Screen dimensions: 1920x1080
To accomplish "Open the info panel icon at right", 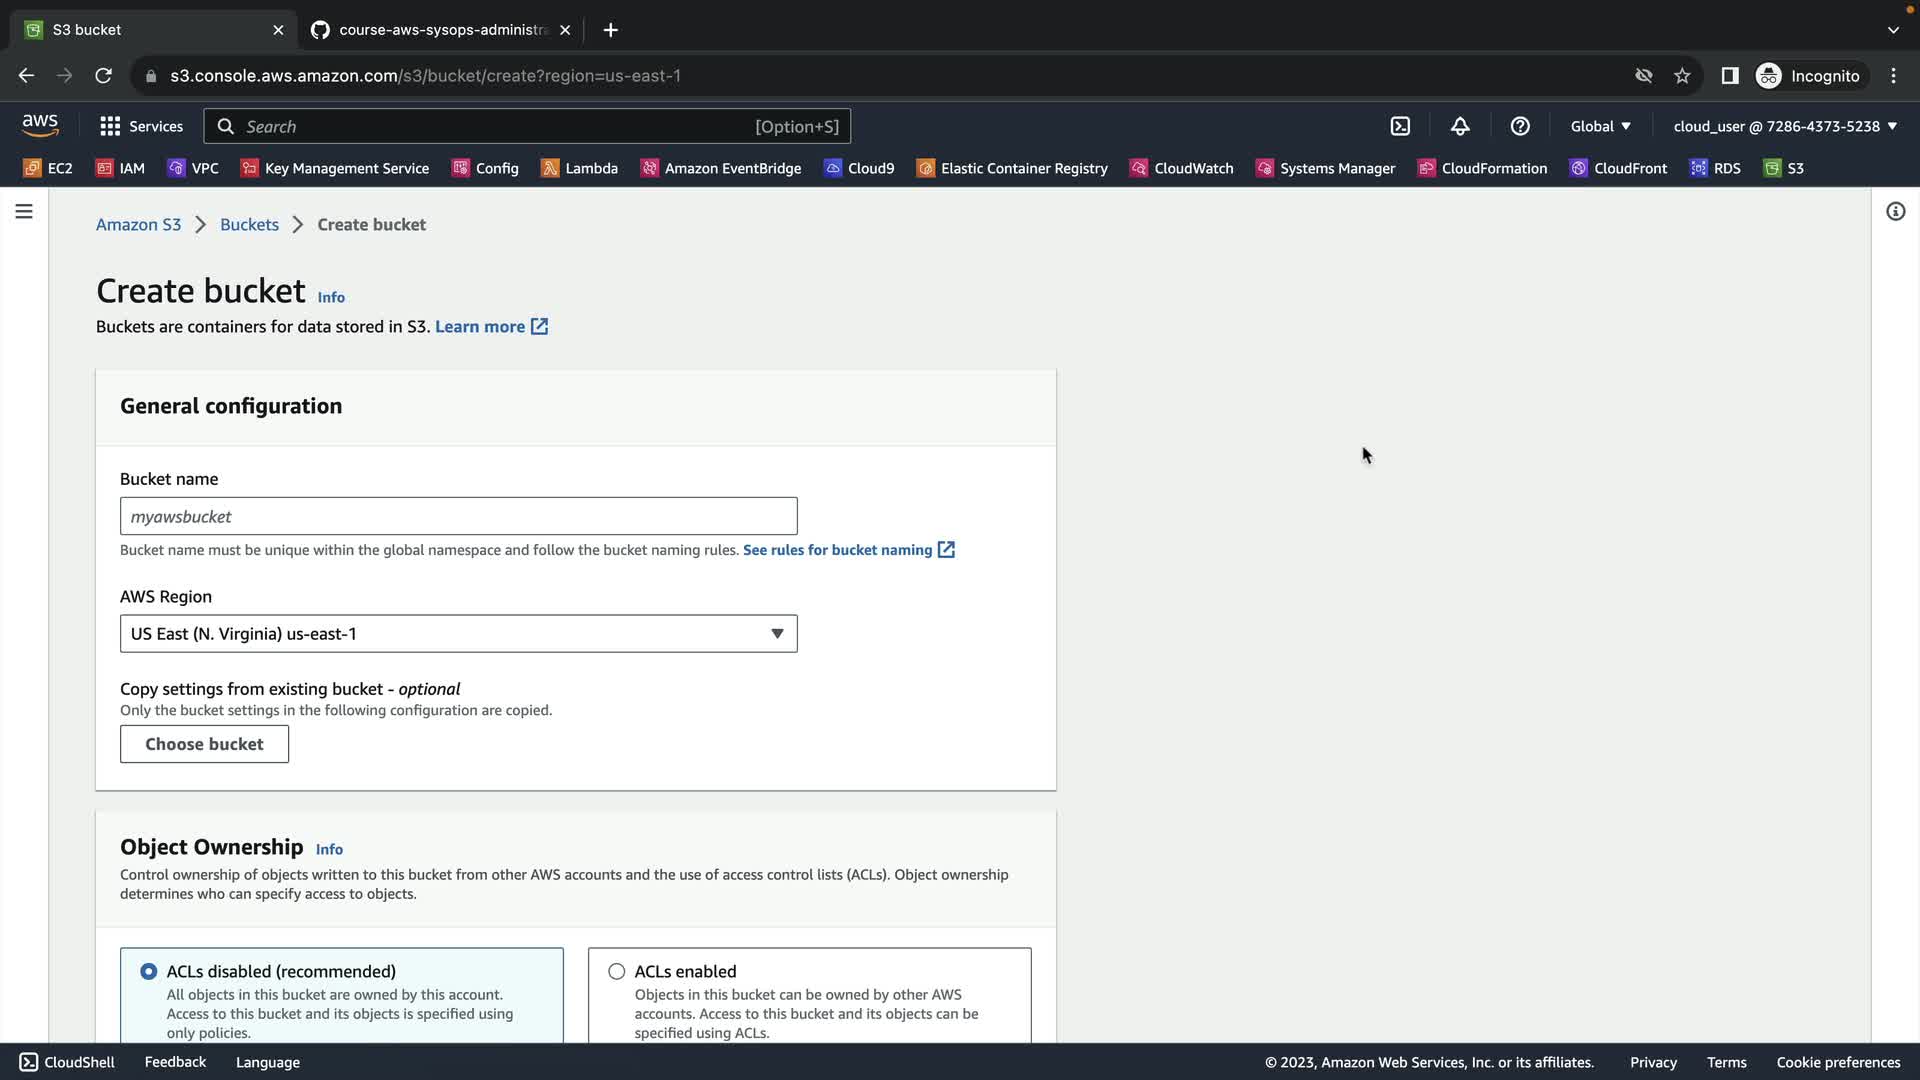I will pos(1895,211).
